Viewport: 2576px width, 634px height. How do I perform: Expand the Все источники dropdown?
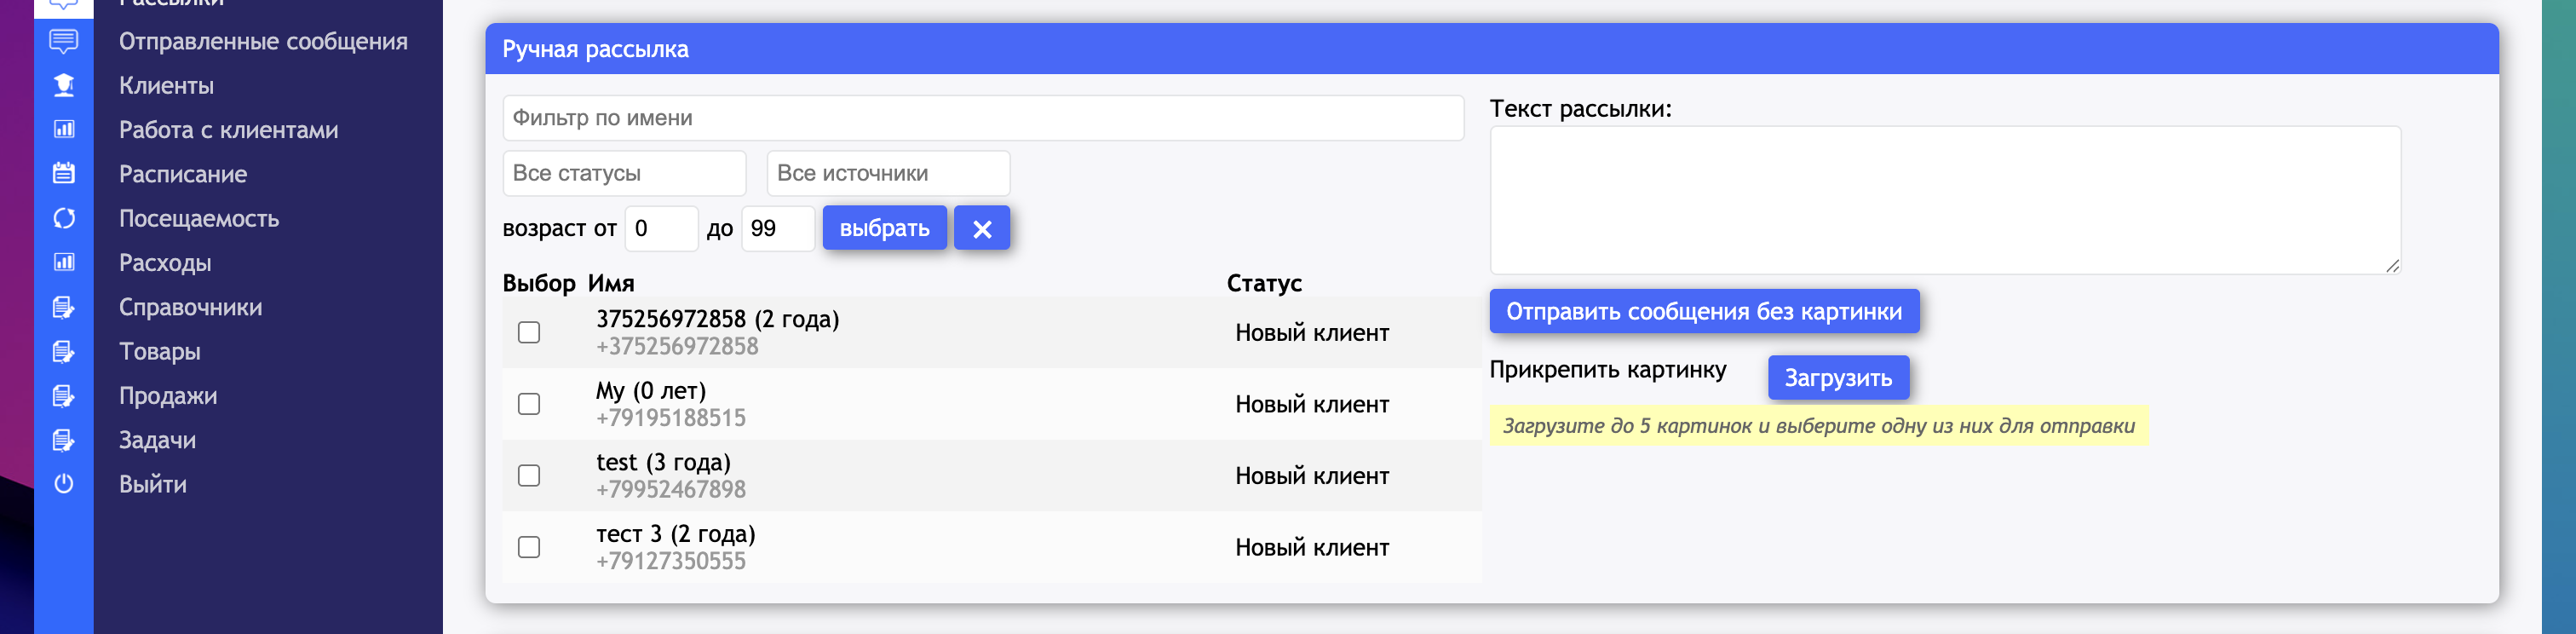887,174
